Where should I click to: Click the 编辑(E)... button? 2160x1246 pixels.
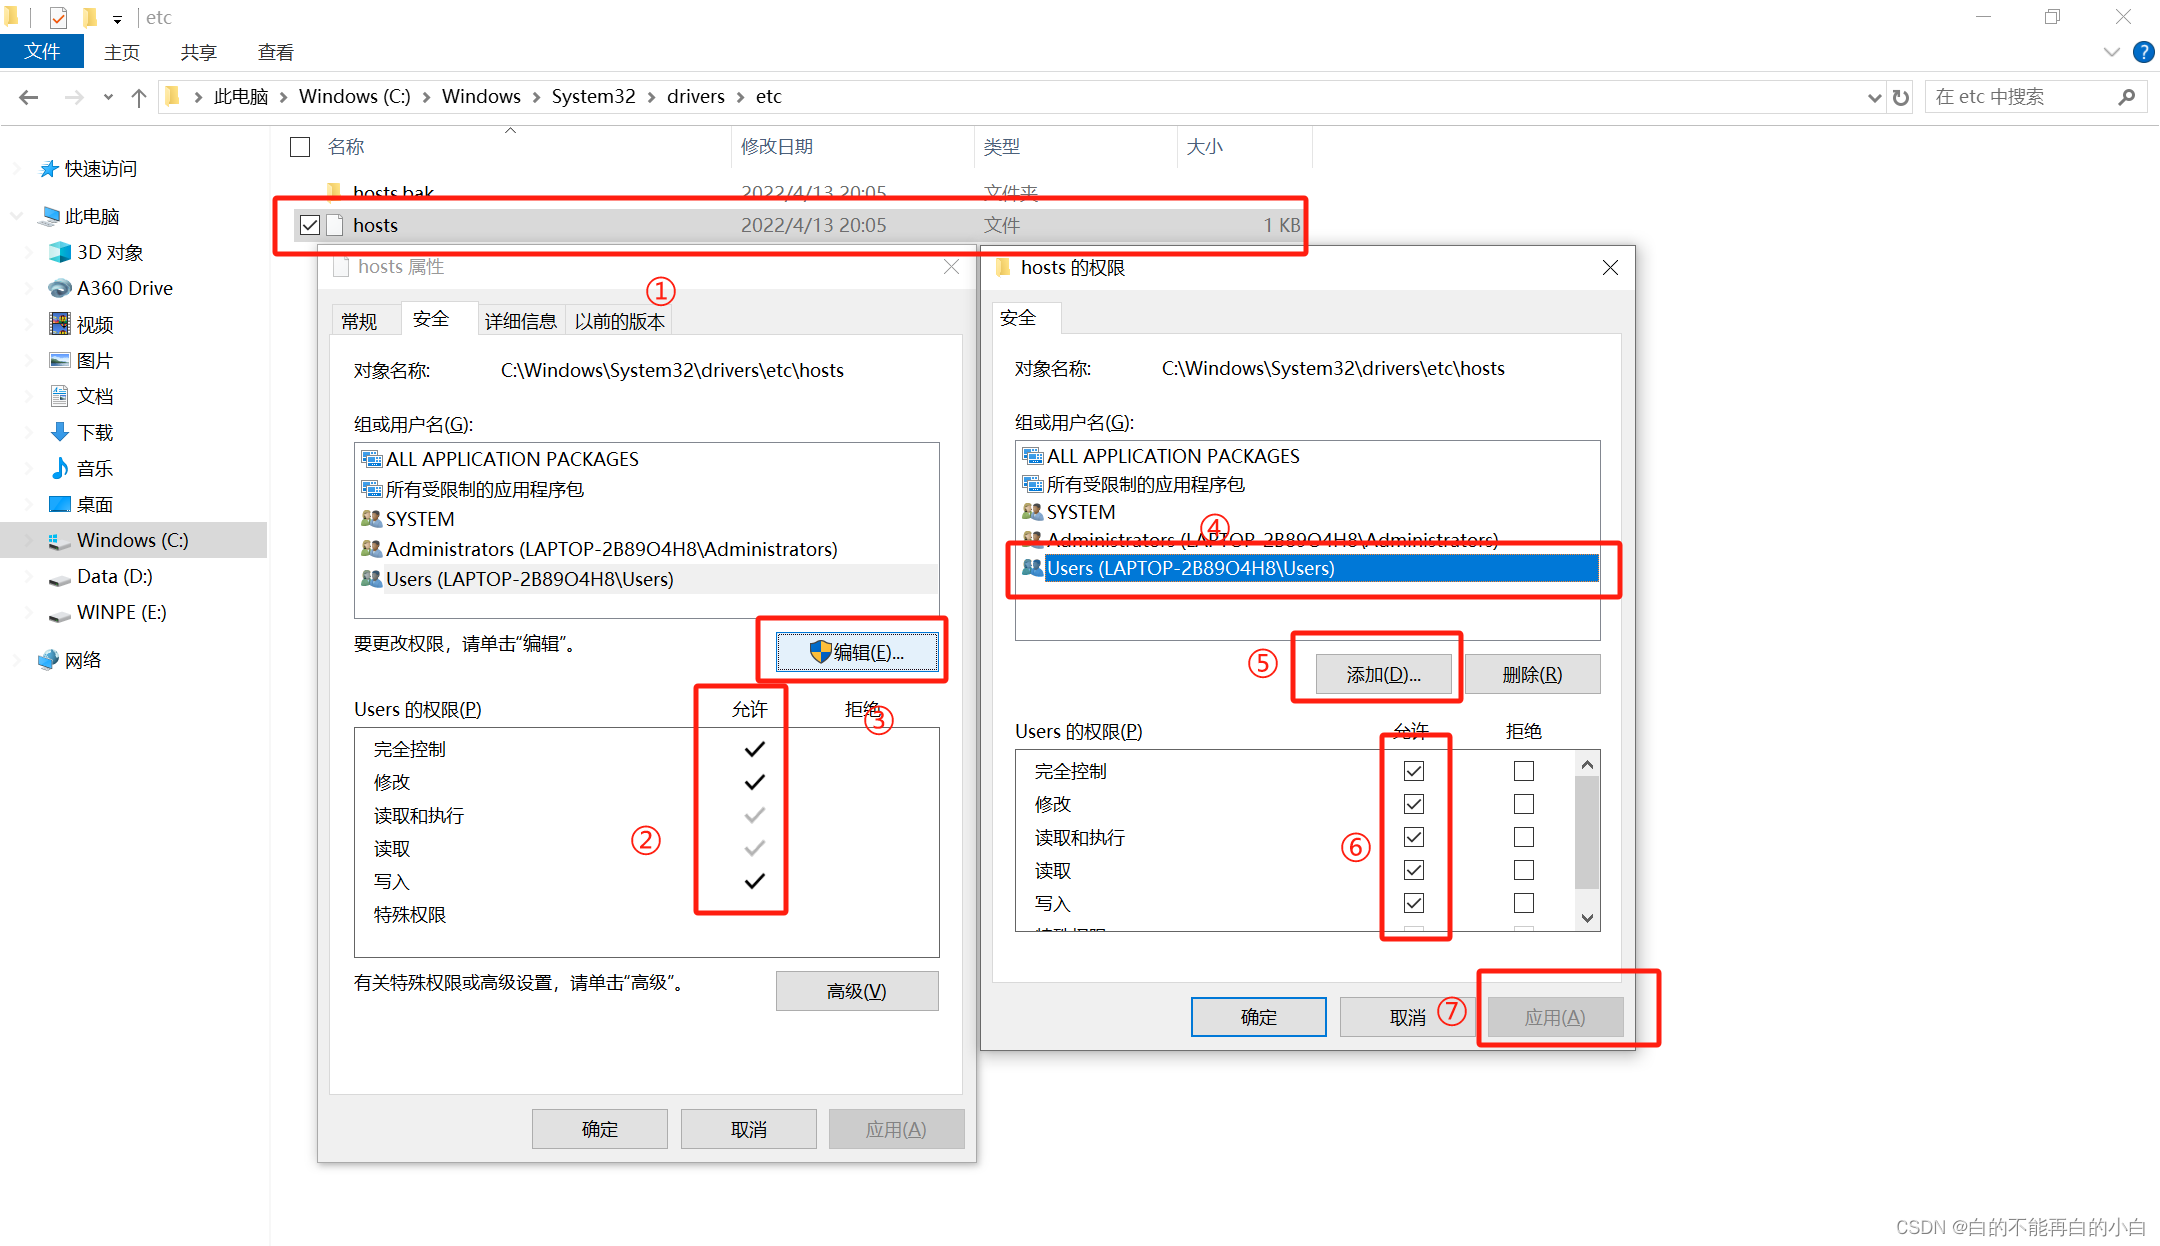(856, 652)
